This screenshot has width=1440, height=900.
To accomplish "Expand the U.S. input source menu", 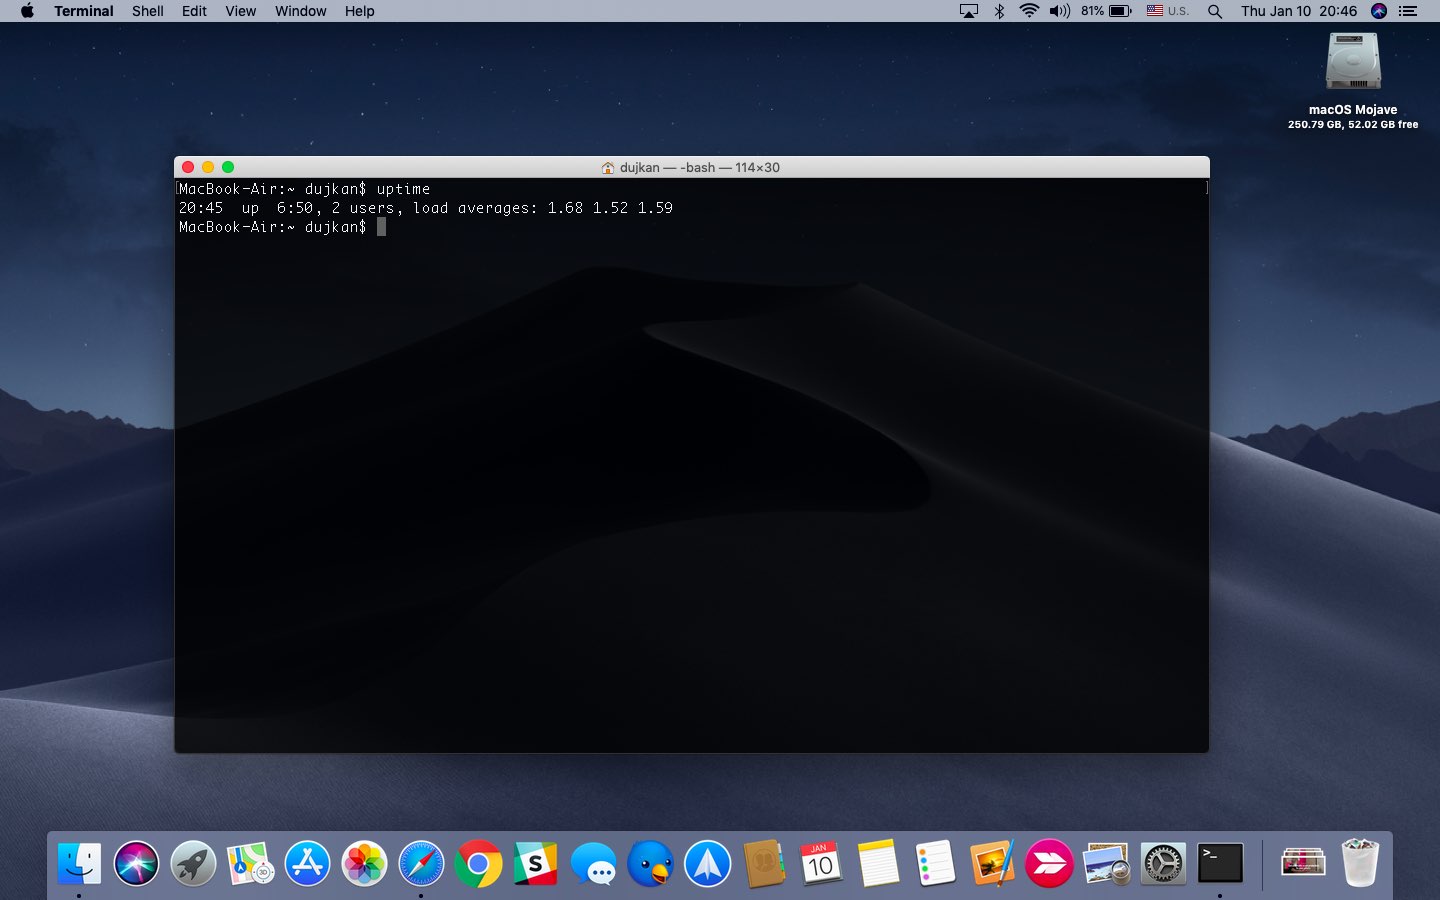I will [x=1167, y=11].
